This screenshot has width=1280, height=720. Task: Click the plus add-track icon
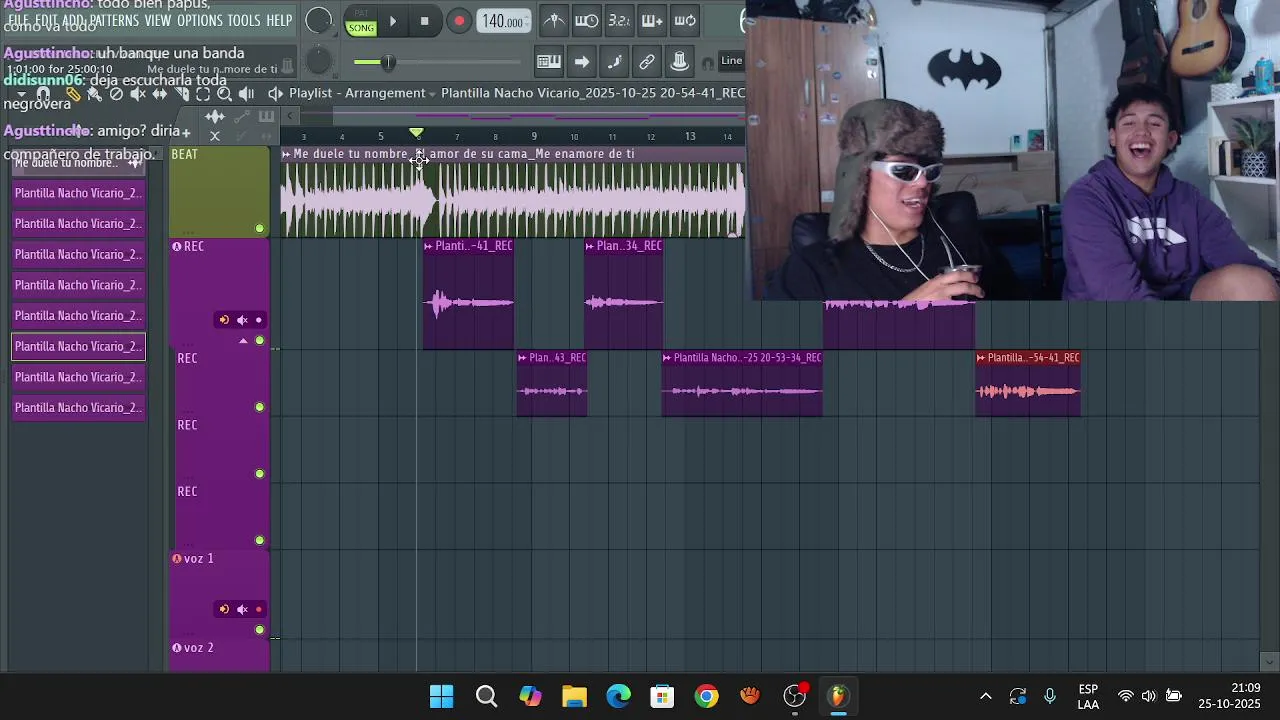pos(186,132)
